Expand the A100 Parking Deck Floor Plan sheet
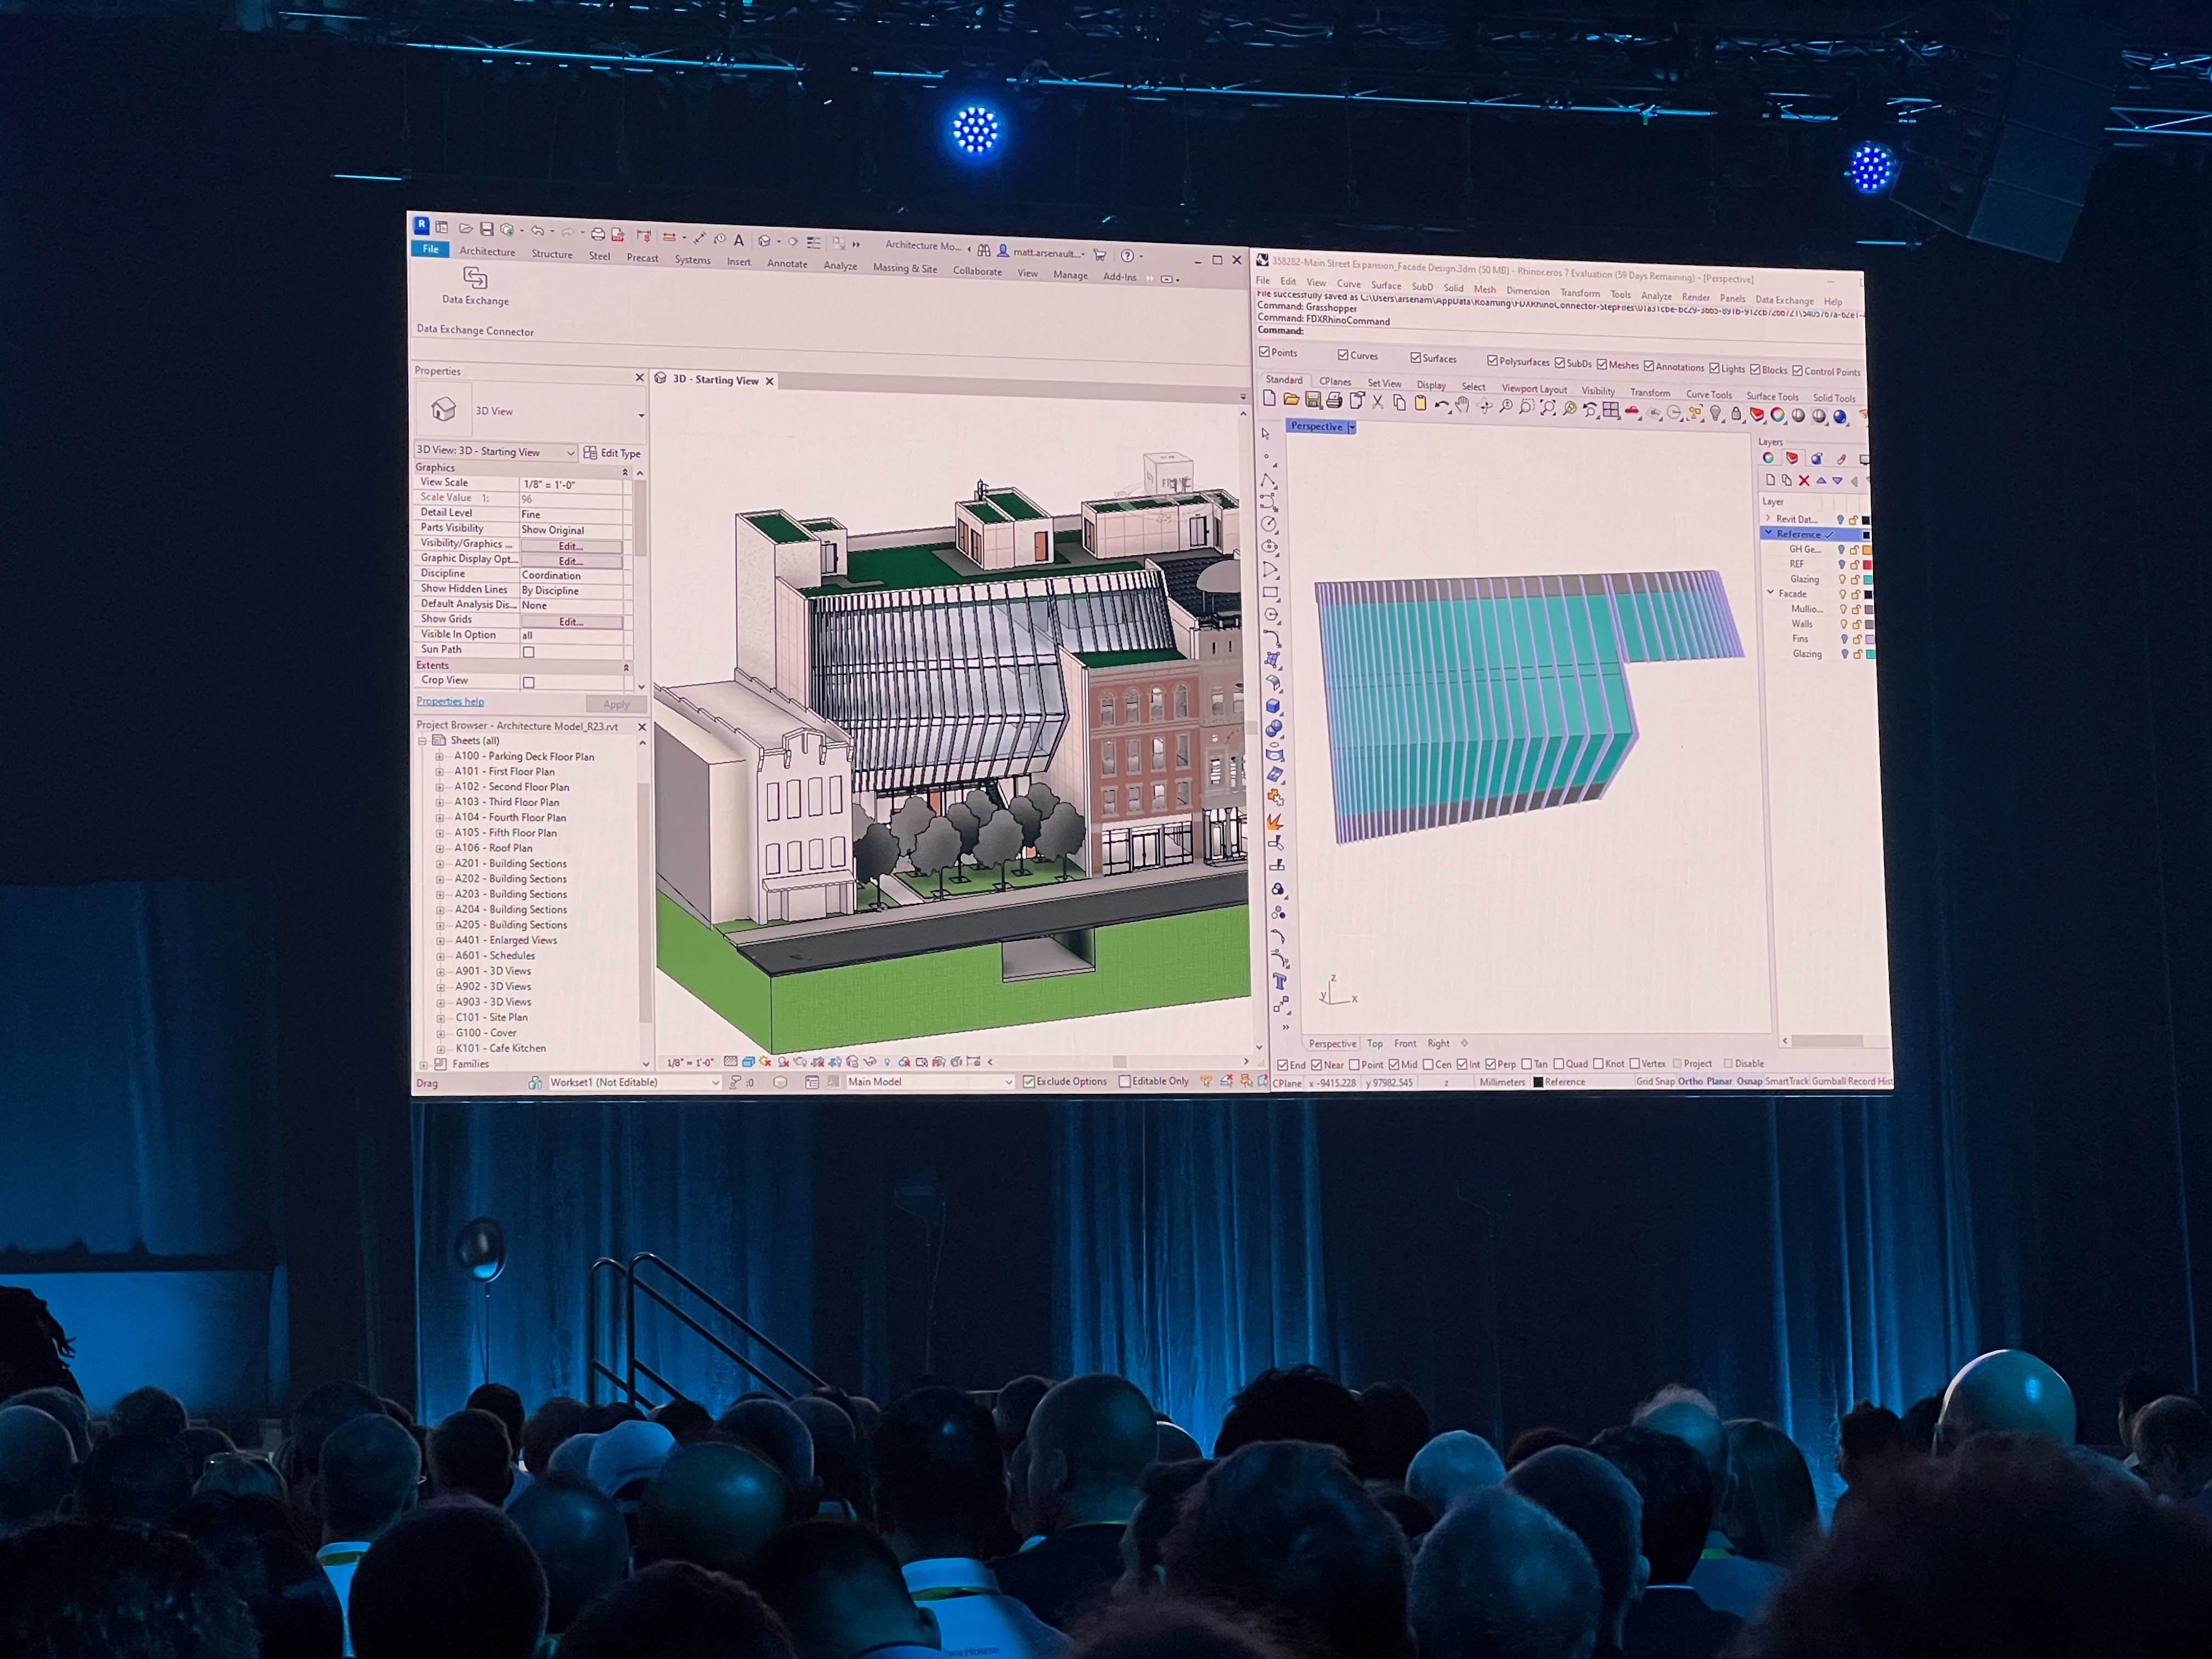This screenshot has height=1659, width=2212. pos(439,757)
